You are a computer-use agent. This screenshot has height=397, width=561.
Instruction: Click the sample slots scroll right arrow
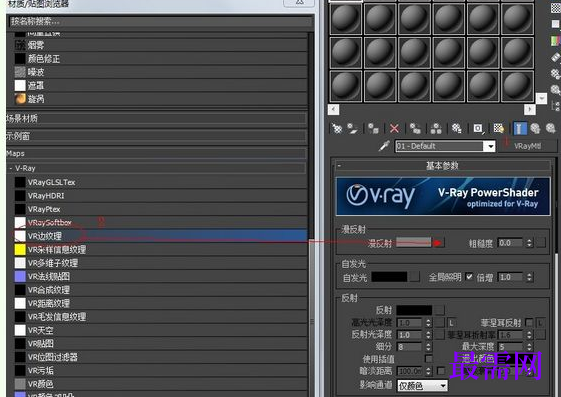pos(530,109)
